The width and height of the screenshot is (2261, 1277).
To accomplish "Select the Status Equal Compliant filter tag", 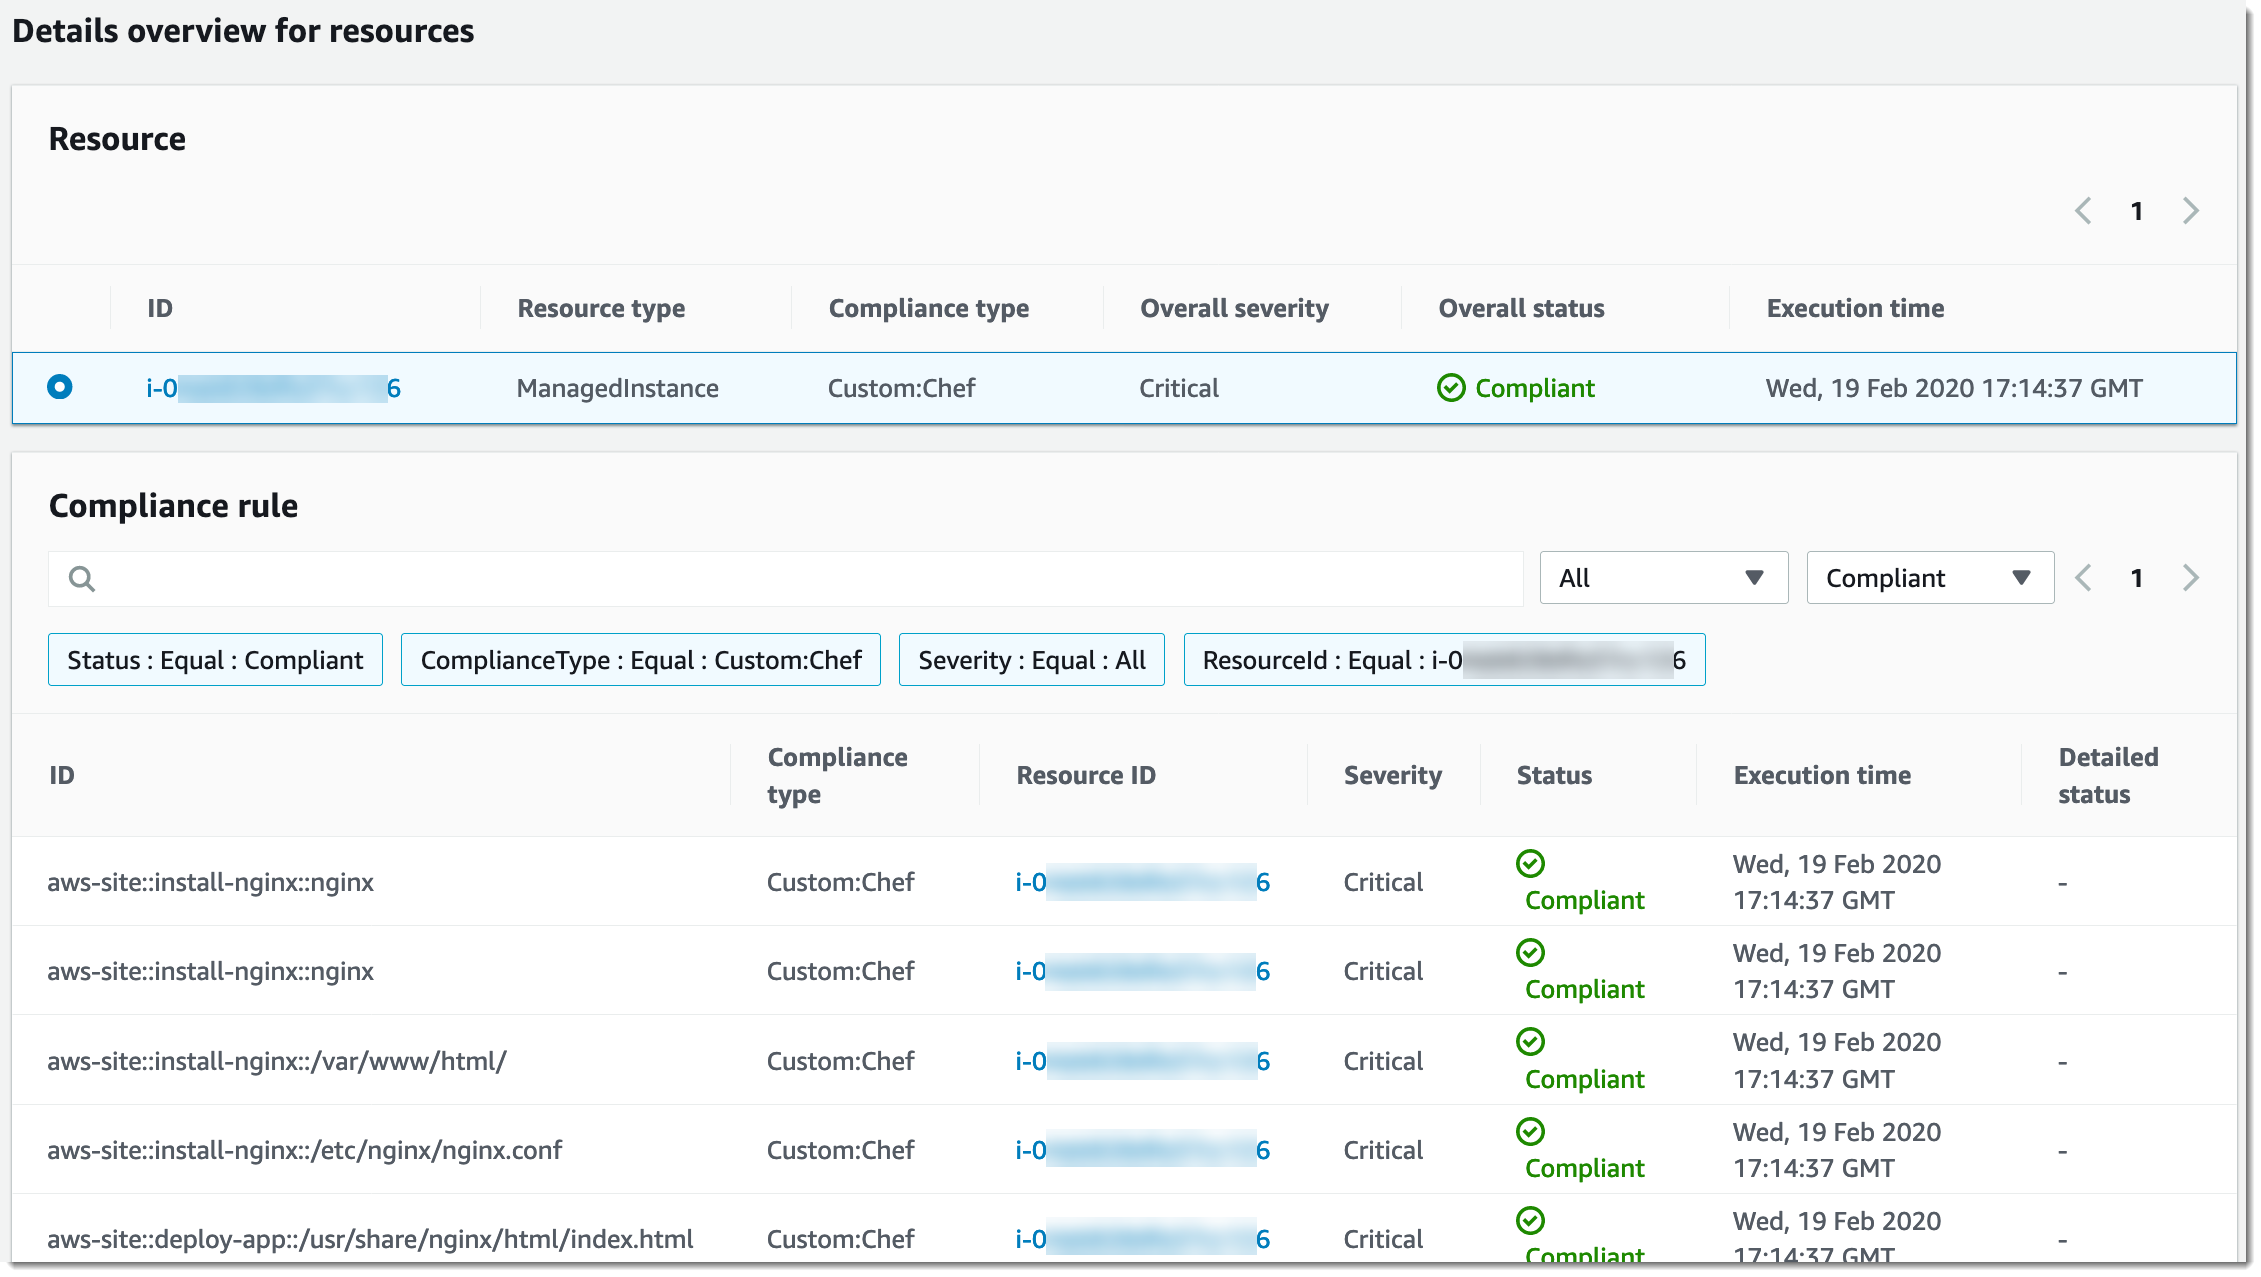I will tap(214, 659).
